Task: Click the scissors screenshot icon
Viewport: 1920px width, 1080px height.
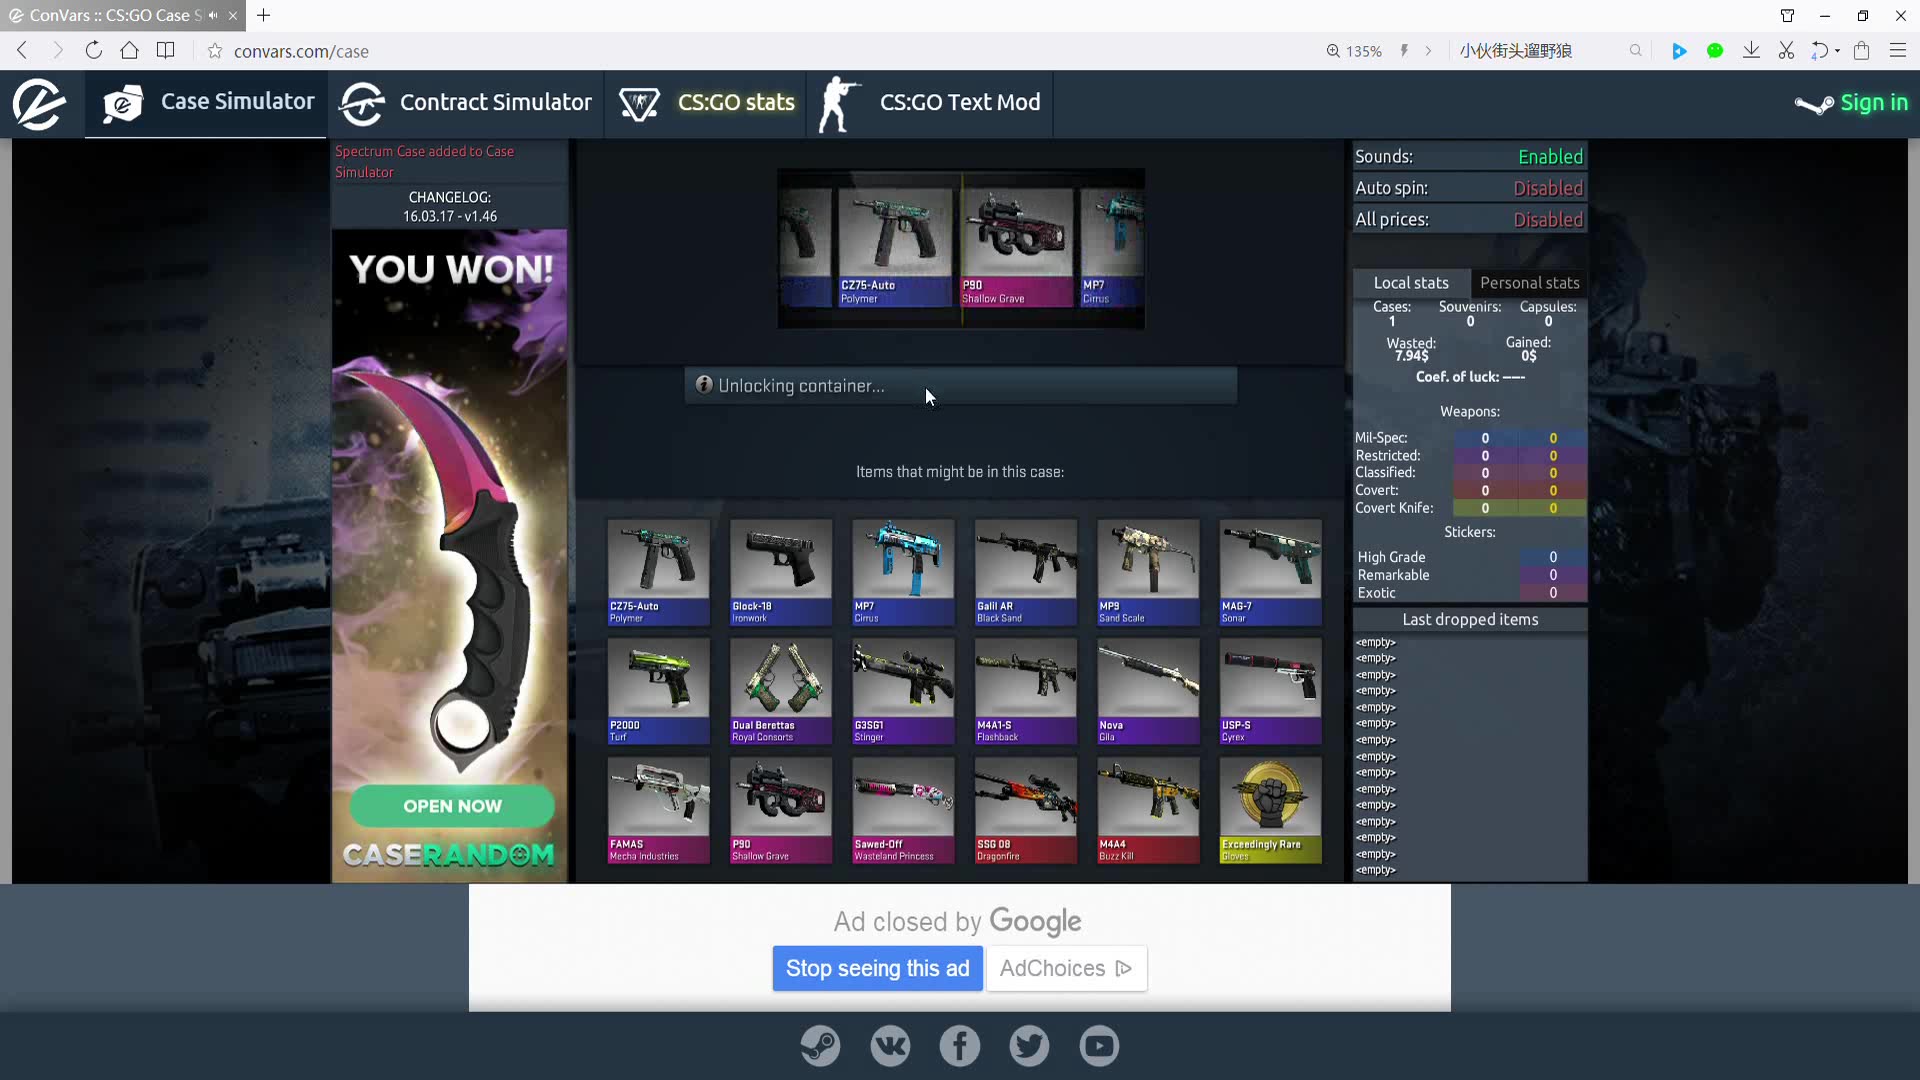Action: click(x=1786, y=51)
